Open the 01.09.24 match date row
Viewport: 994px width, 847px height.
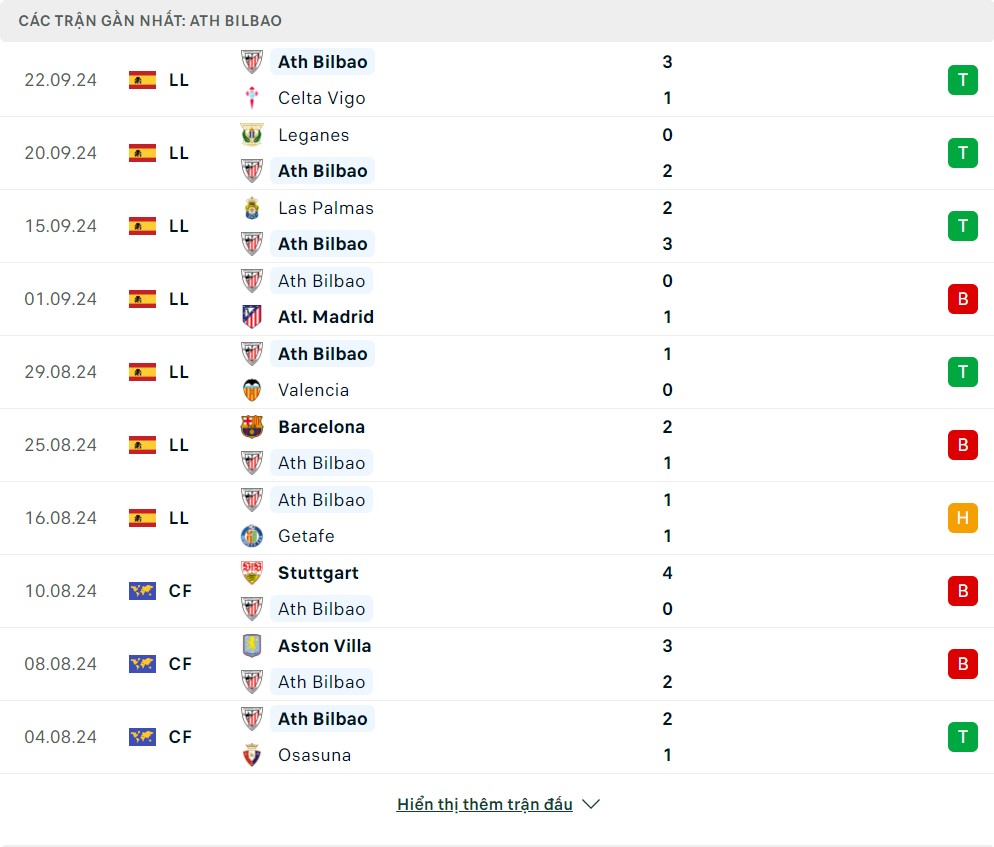tap(61, 299)
